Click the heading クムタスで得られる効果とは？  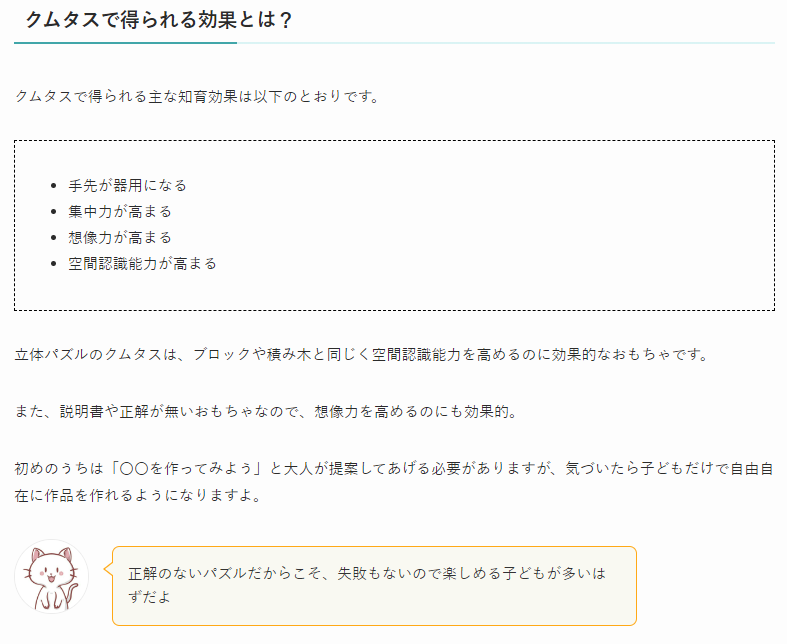pos(159,20)
